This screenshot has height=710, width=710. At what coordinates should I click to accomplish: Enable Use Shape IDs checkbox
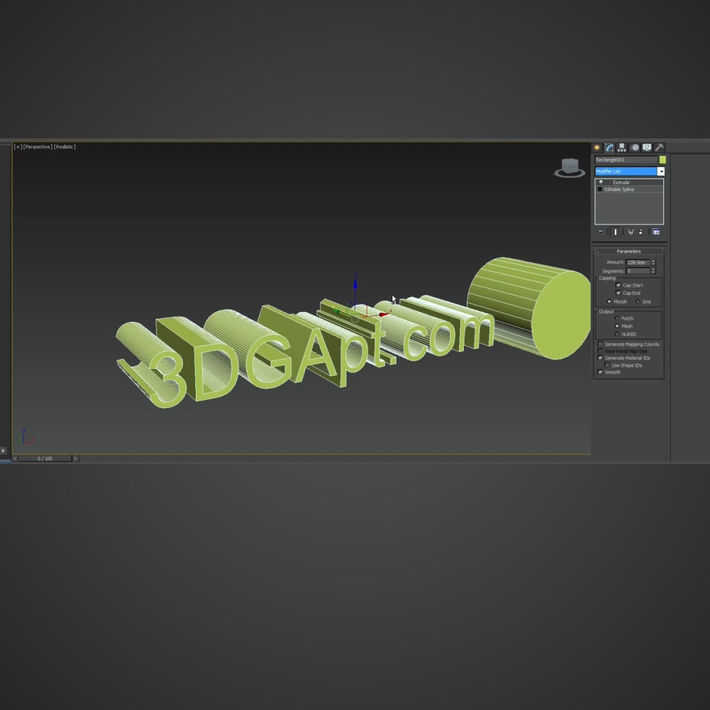608,365
